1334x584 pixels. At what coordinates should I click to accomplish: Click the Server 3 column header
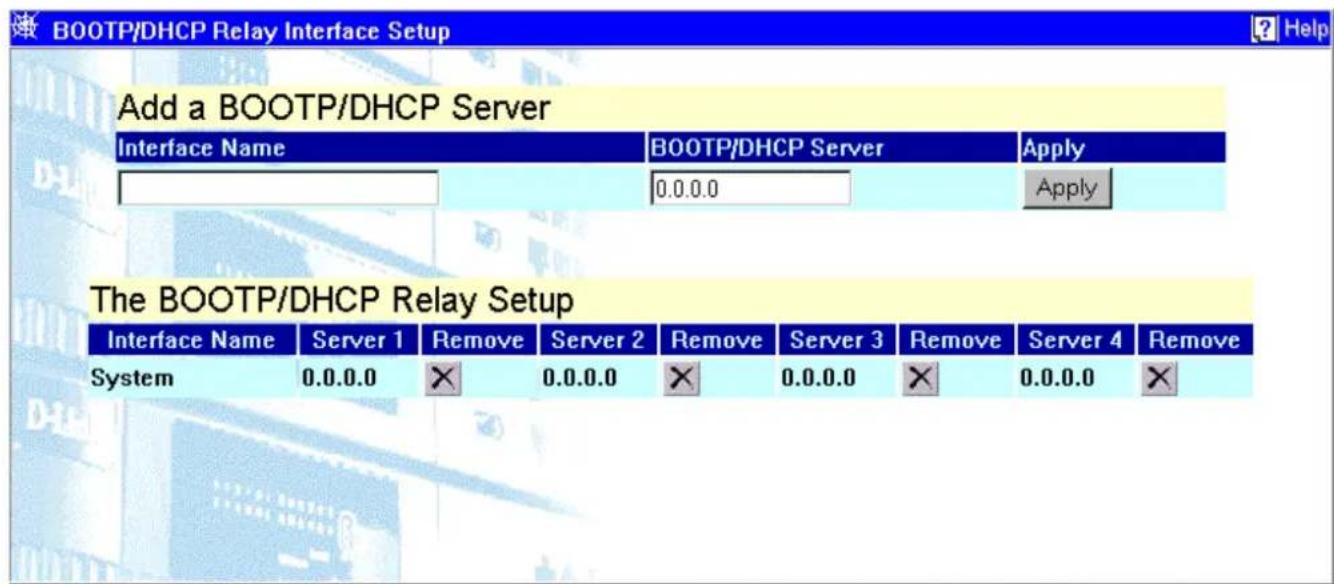click(x=837, y=340)
